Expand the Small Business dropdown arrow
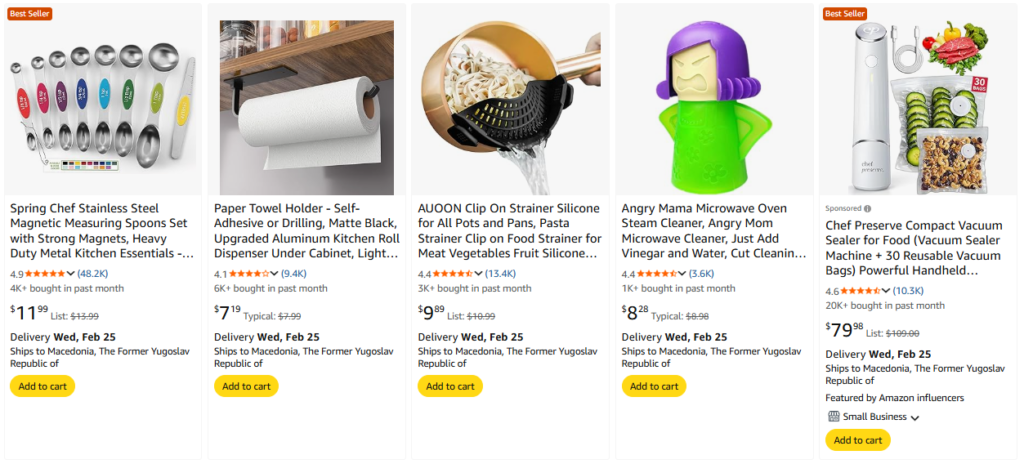Screen dimensions: 1024x464 (x=915, y=418)
